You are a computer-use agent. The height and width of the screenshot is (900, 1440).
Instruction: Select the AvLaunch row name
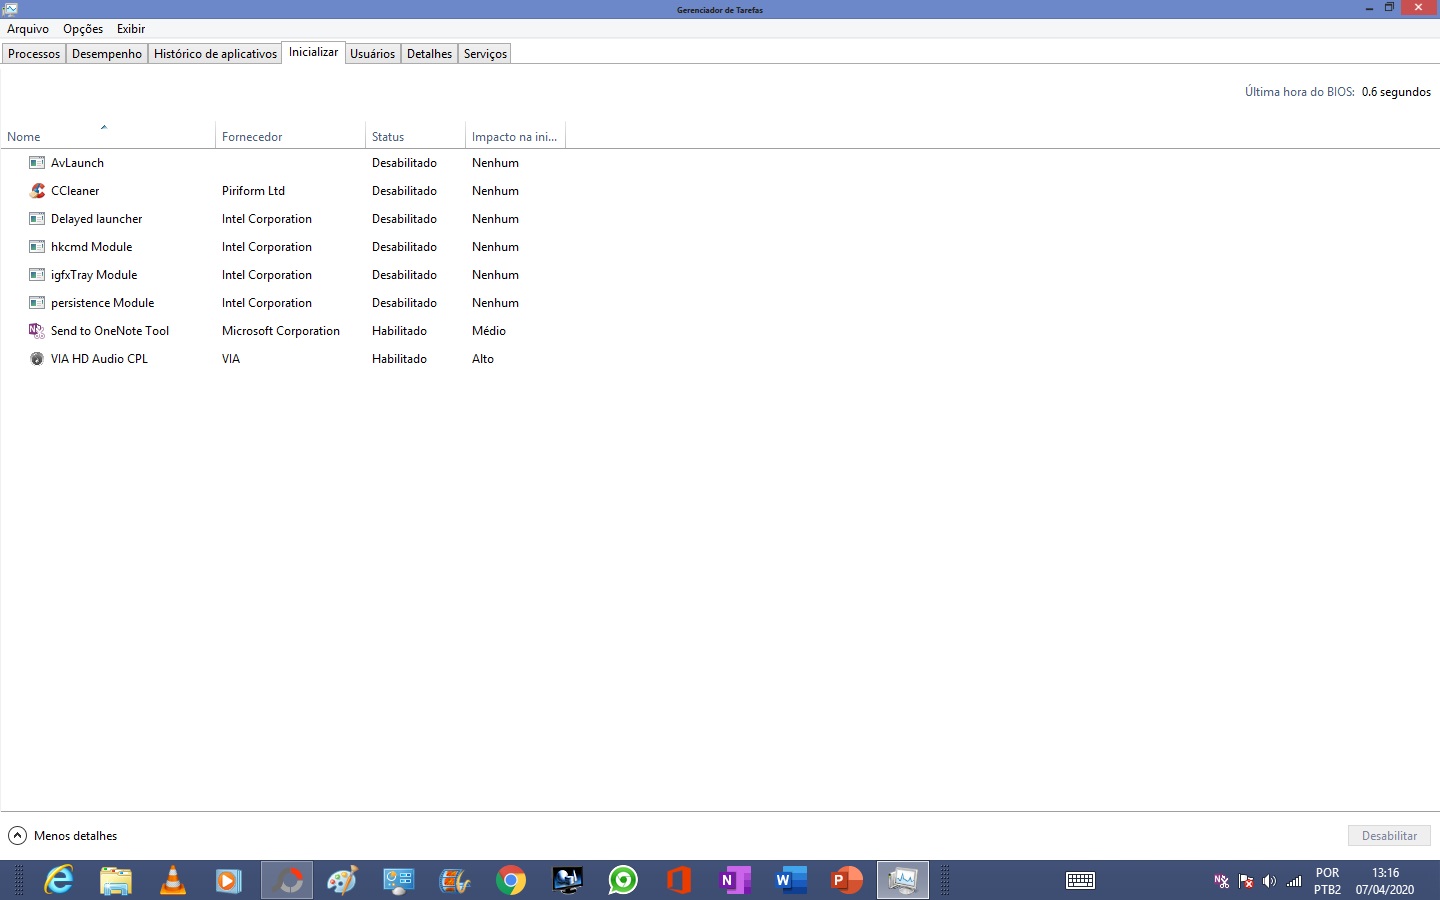point(77,163)
